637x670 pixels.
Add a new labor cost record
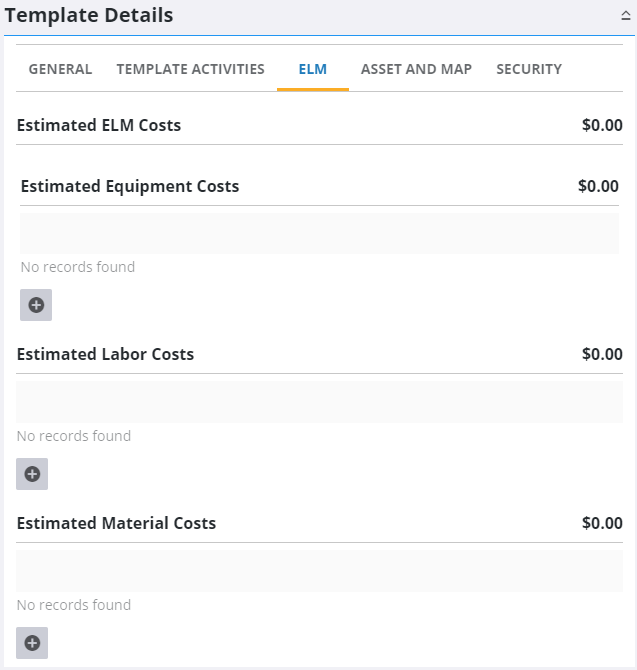point(32,474)
